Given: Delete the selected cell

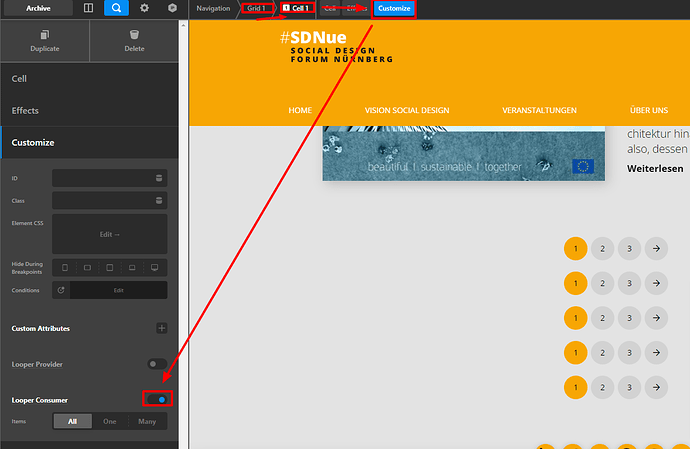Looking at the screenshot, I should point(134,41).
